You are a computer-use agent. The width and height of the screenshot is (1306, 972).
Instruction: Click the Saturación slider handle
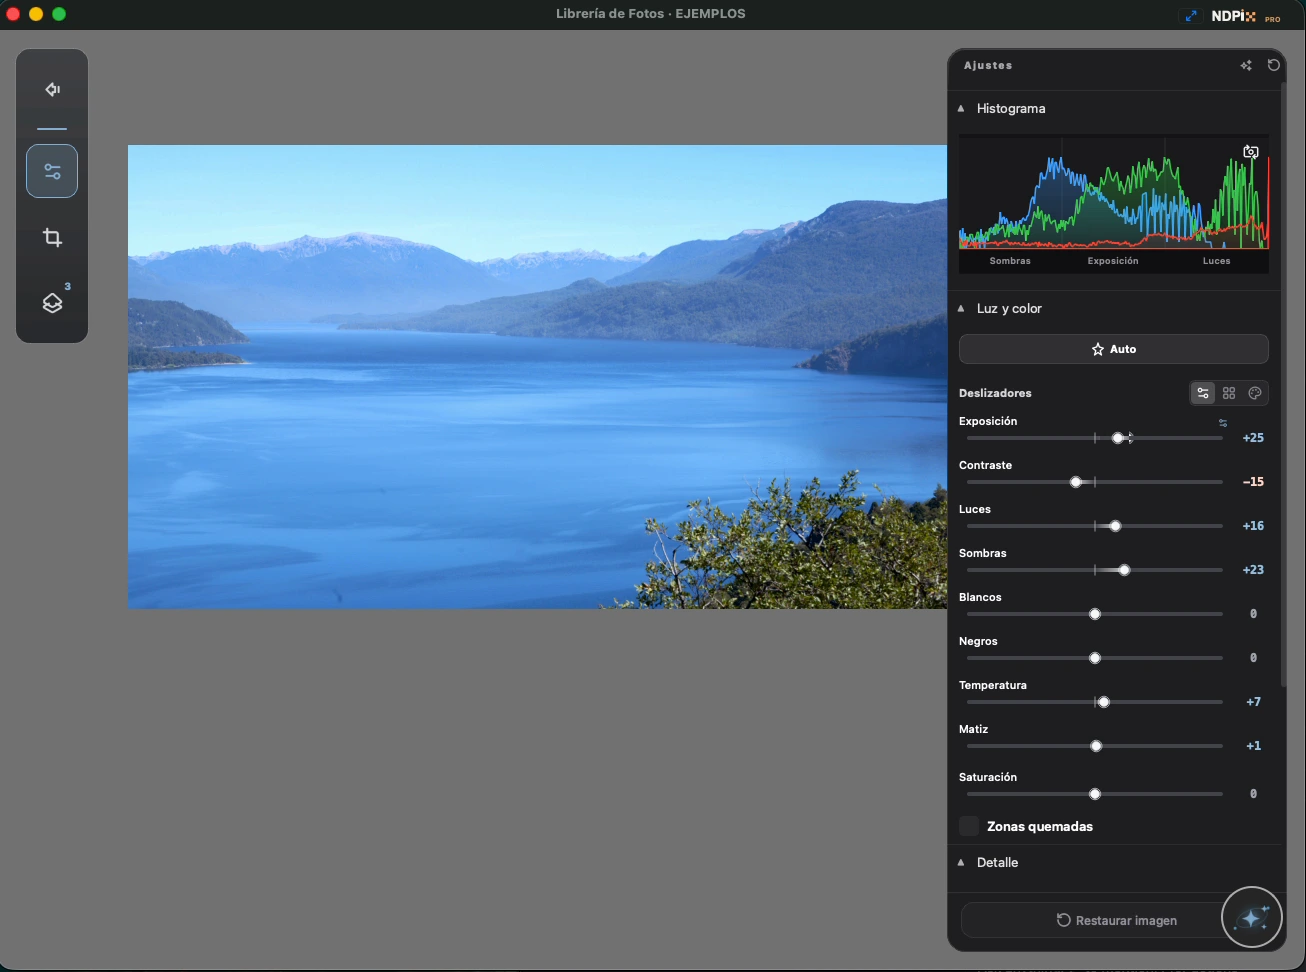pyautogui.click(x=1095, y=794)
